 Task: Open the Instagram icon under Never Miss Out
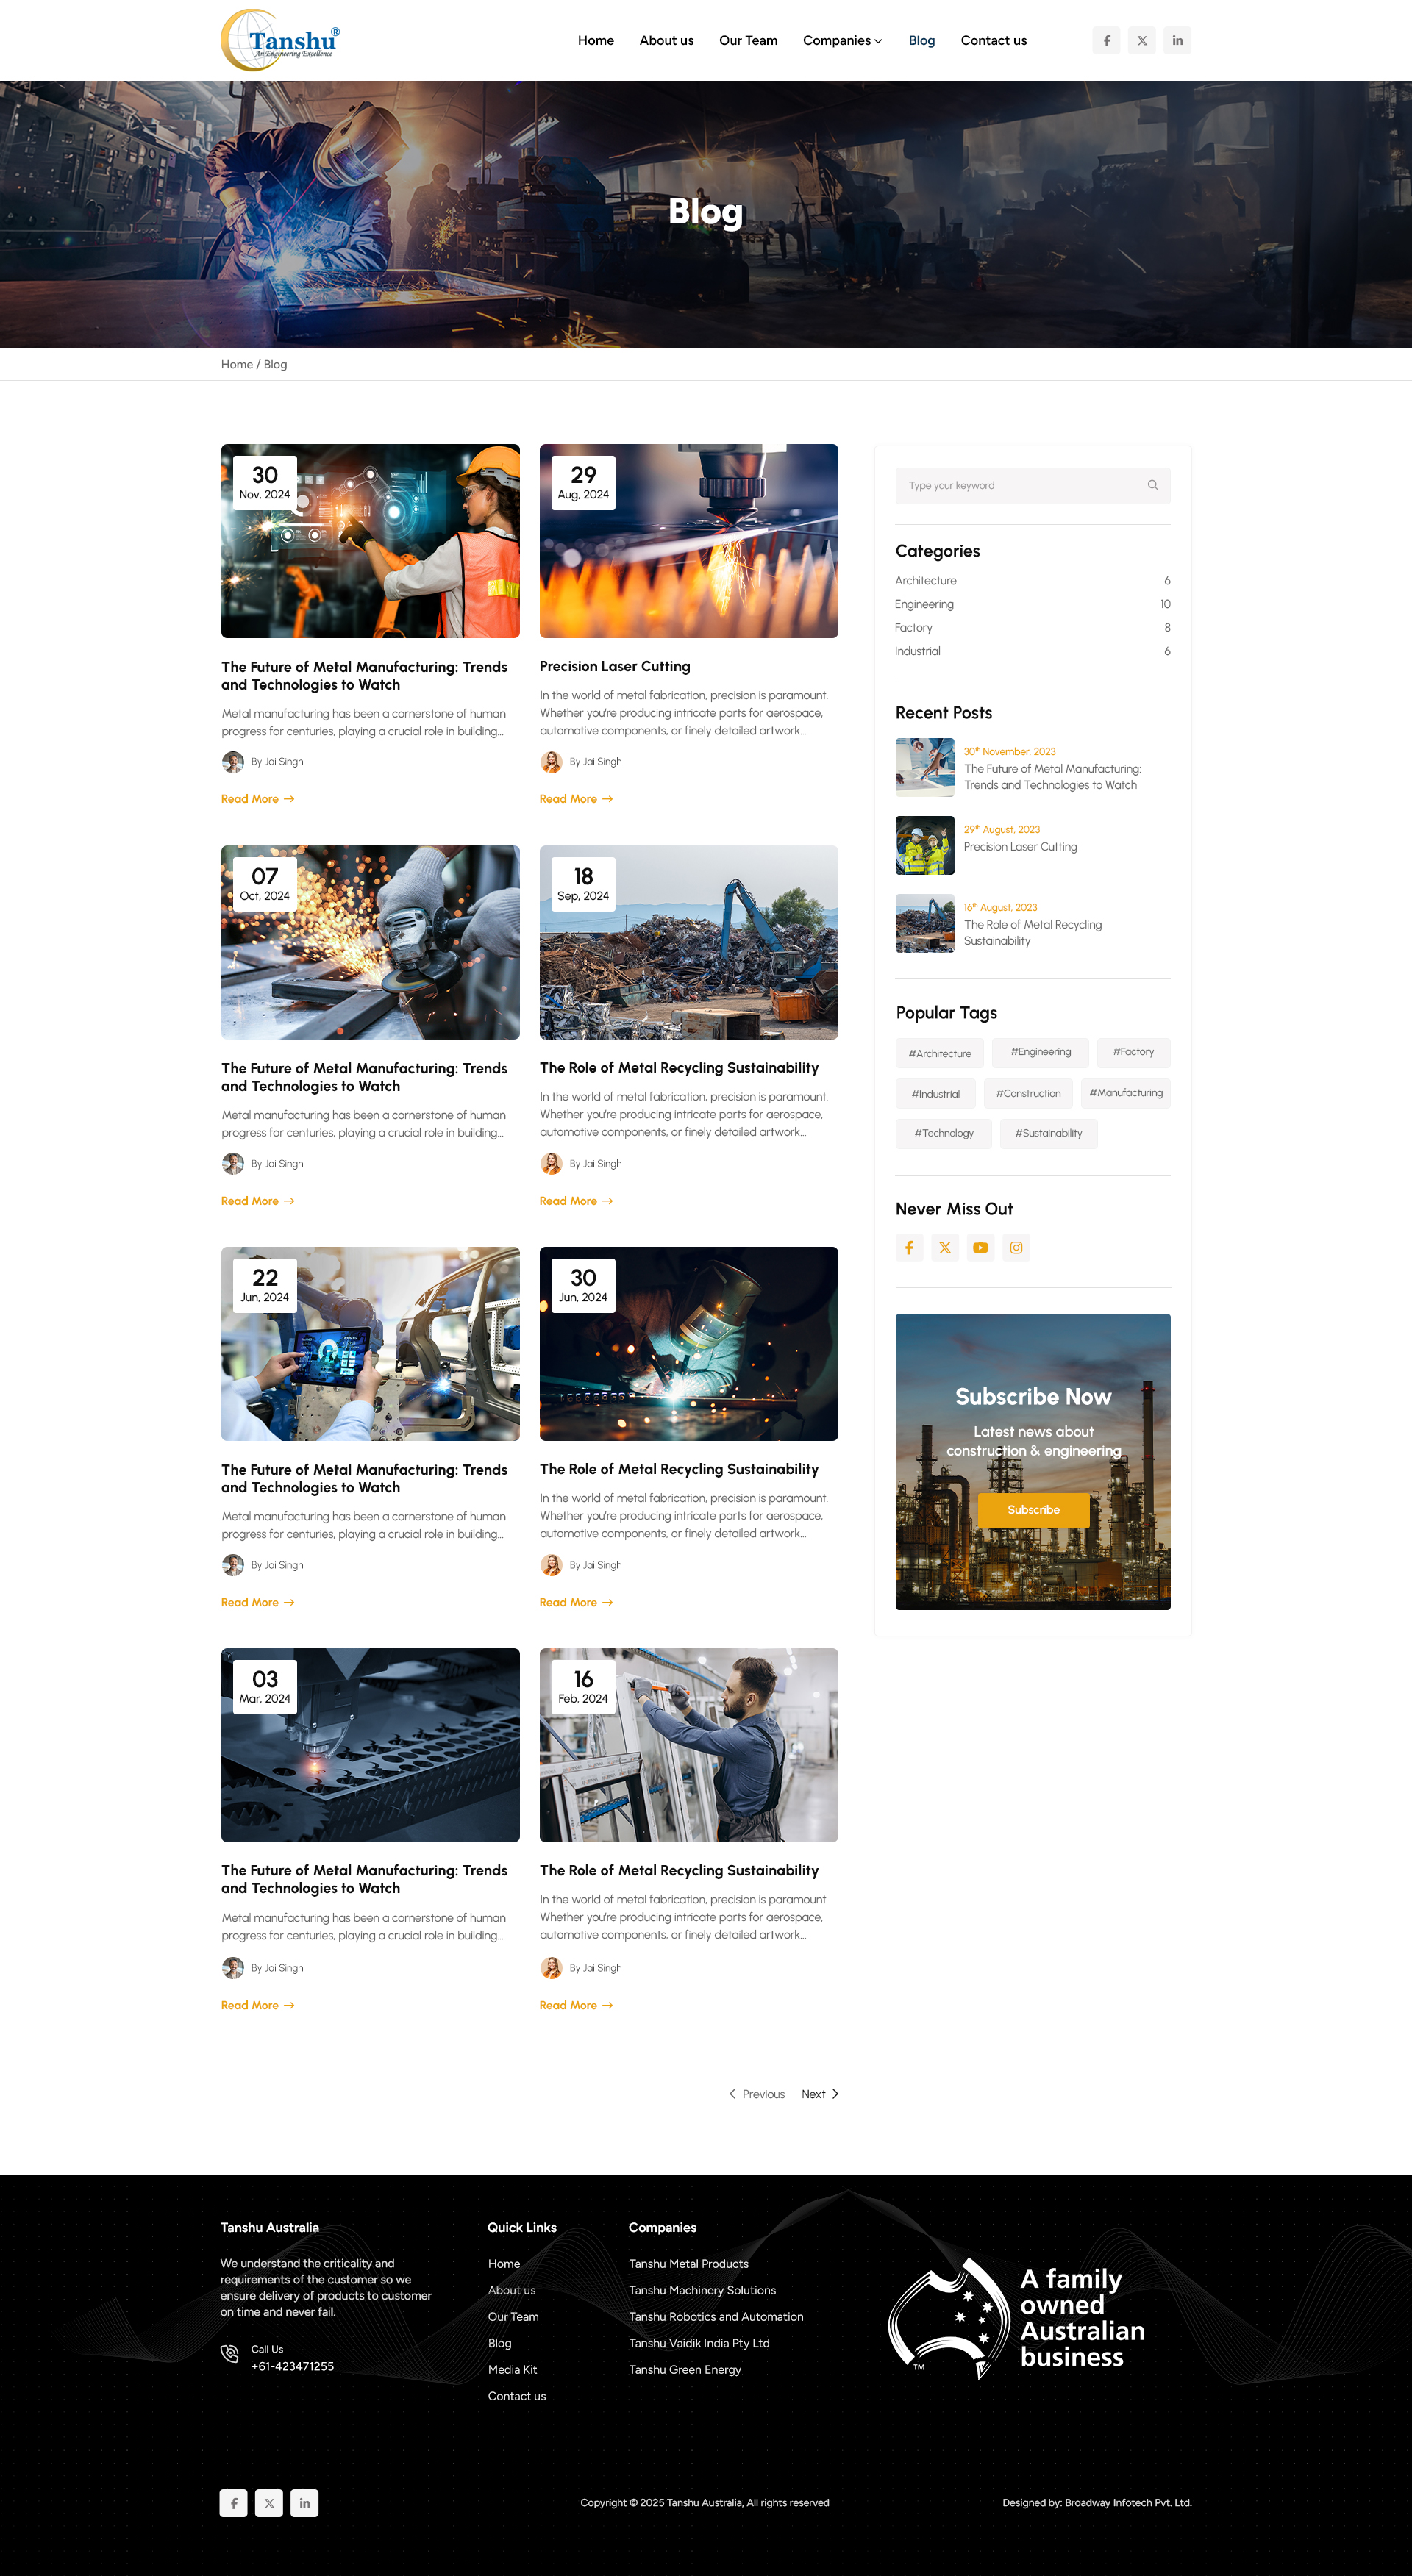click(x=1016, y=1247)
